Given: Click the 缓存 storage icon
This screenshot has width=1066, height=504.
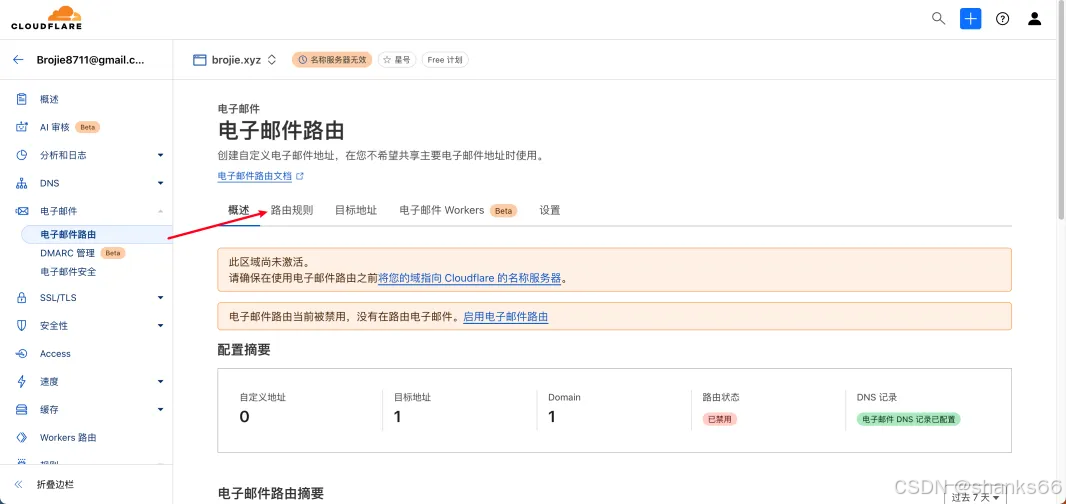Looking at the screenshot, I should point(22,409).
